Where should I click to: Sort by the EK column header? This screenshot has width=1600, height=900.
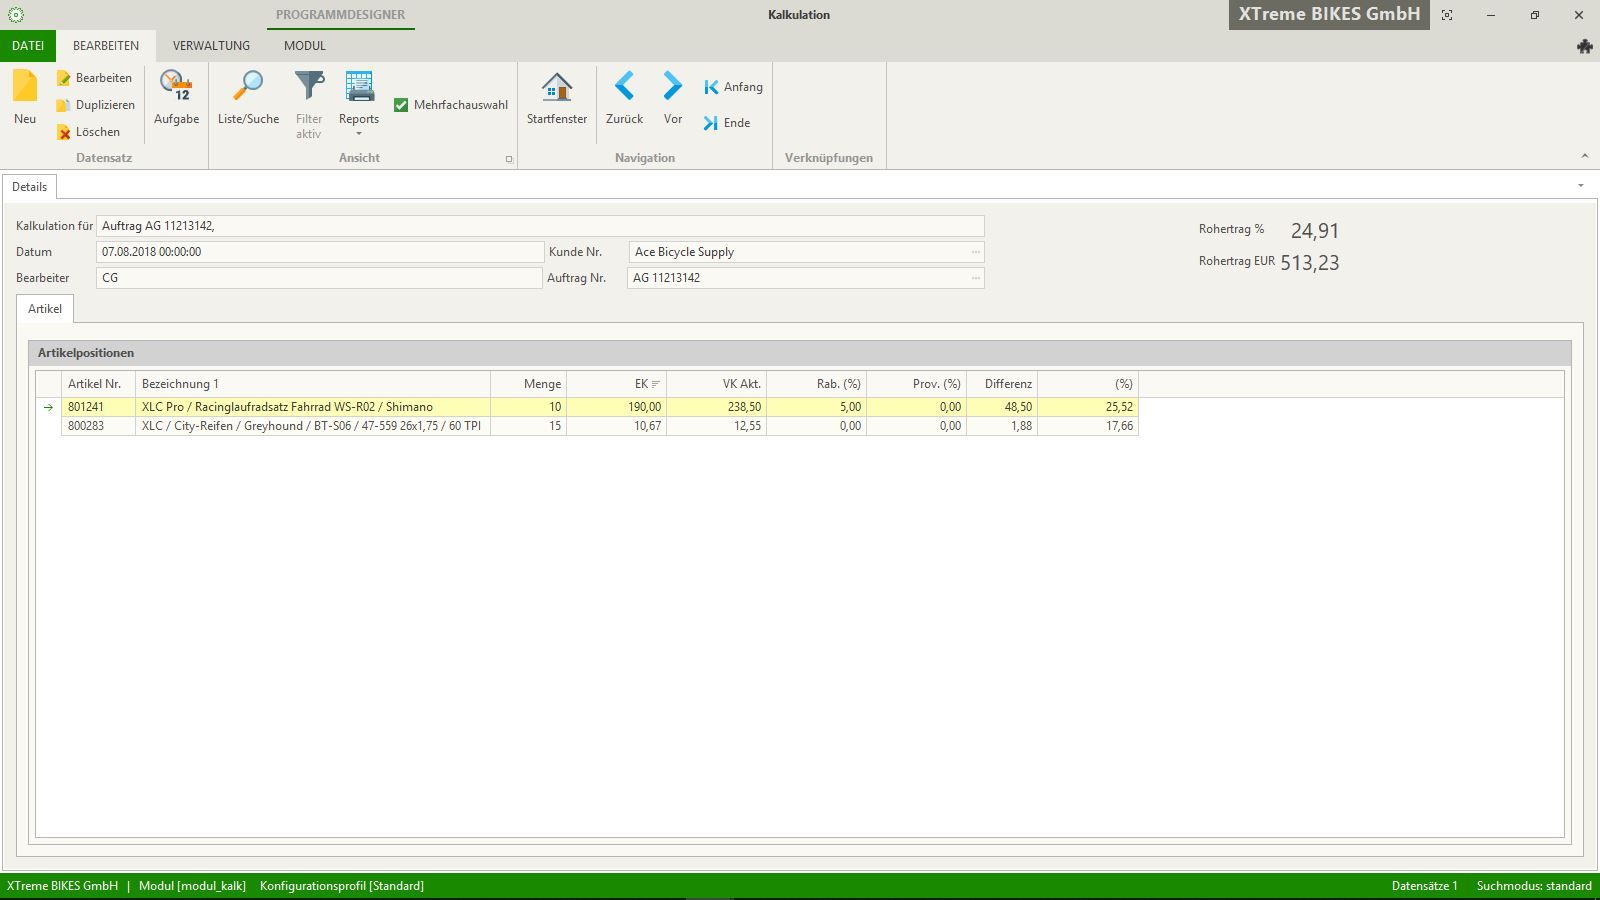[616, 384]
